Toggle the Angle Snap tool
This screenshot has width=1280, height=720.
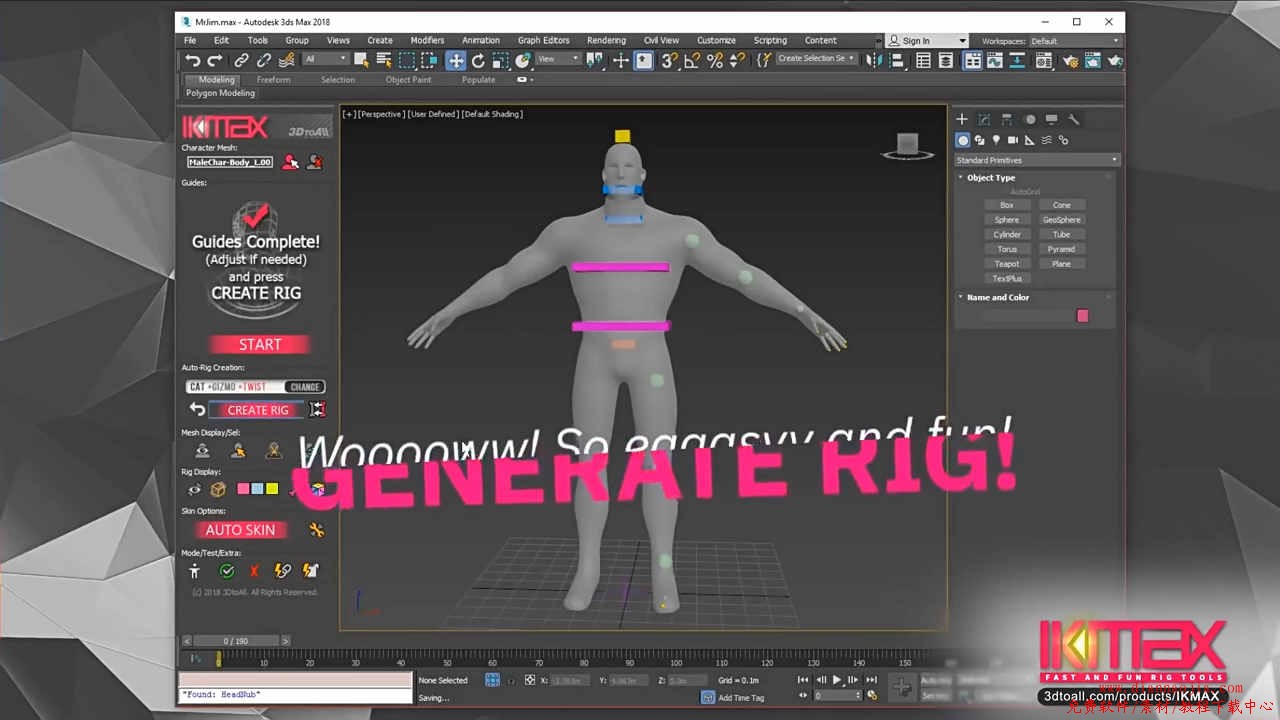pyautogui.click(x=692, y=60)
